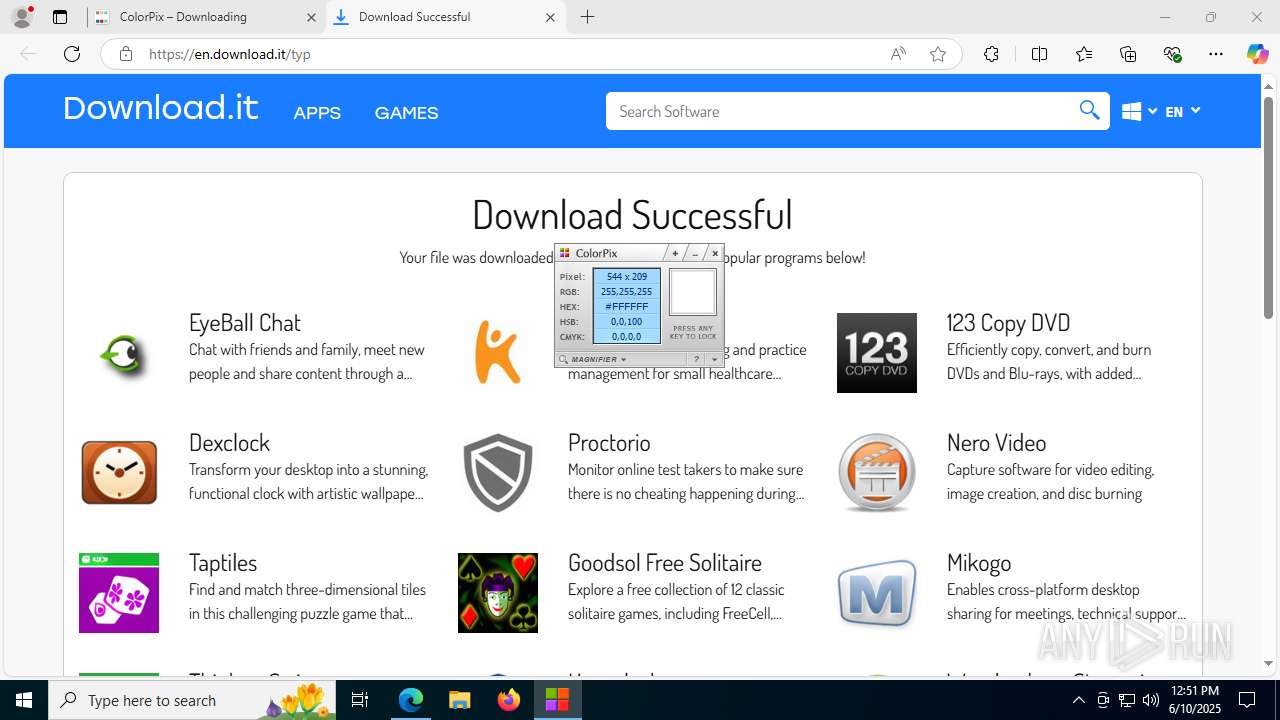Open Browser essentials heart icon
This screenshot has height=720, width=1280.
[1172, 54]
